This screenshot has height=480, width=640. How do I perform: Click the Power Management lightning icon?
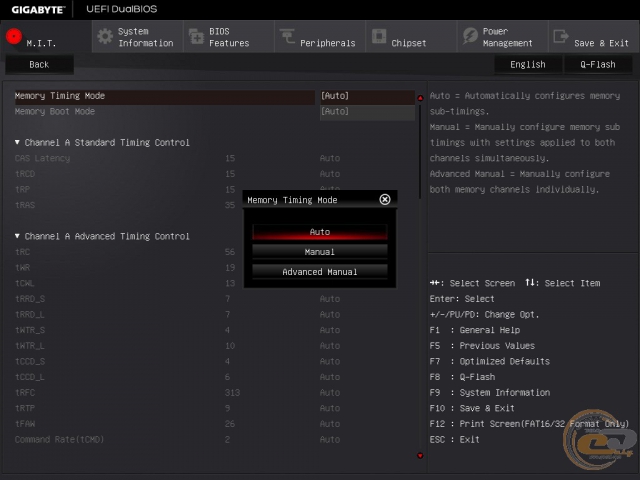470,36
